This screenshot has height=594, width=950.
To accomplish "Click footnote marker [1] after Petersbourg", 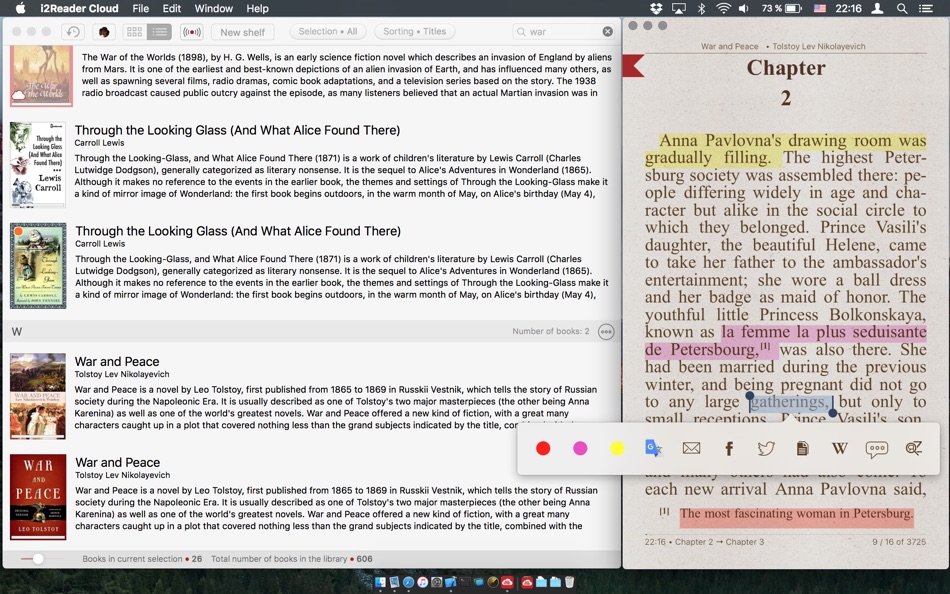I will [x=765, y=346].
